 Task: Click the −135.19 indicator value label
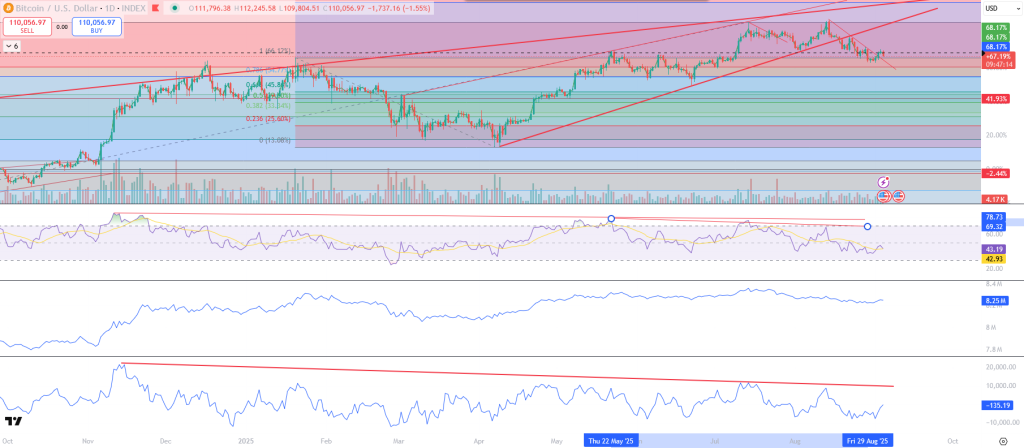tap(997, 405)
